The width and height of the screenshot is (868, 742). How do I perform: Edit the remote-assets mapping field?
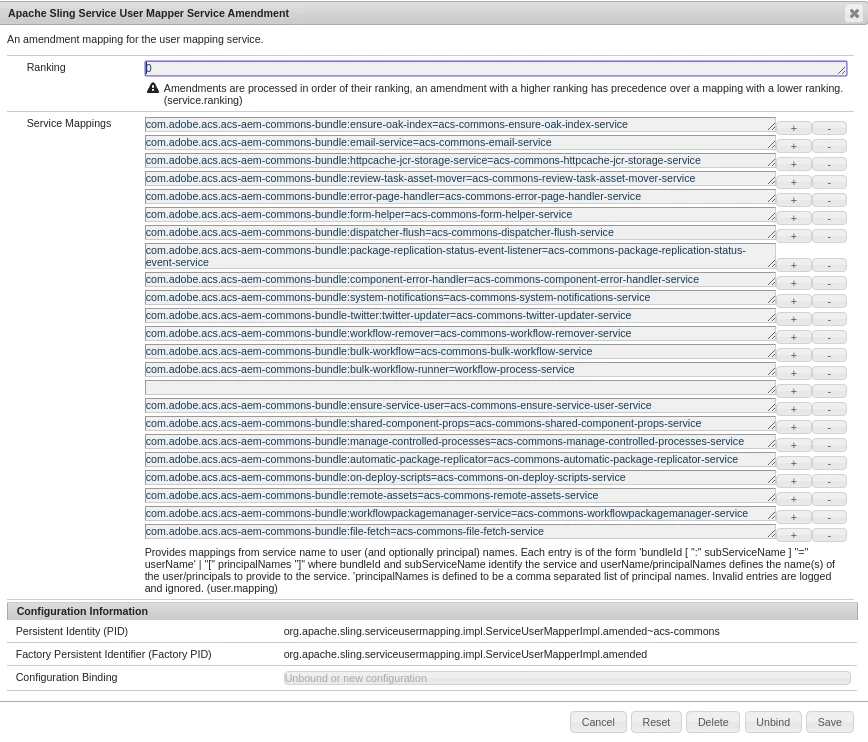coord(460,496)
